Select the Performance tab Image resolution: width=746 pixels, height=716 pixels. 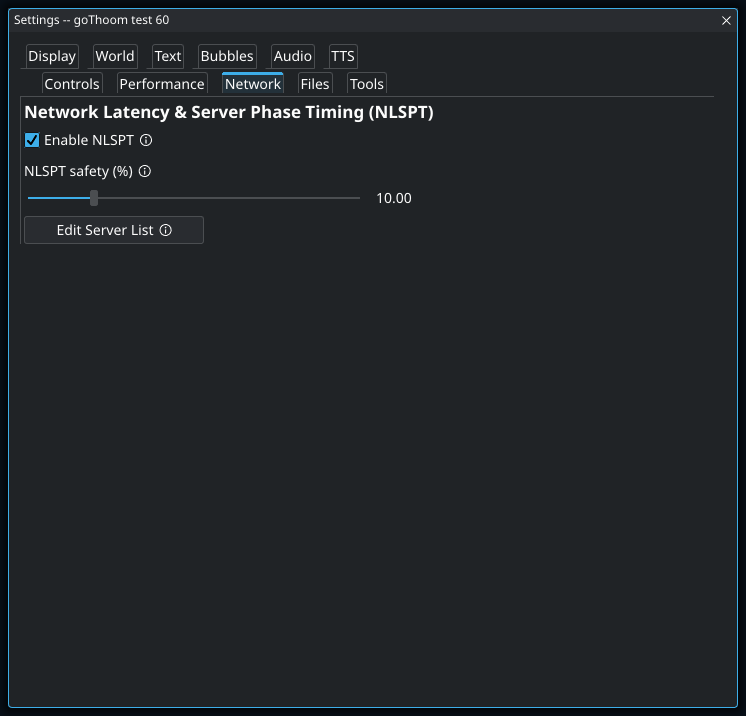162,84
